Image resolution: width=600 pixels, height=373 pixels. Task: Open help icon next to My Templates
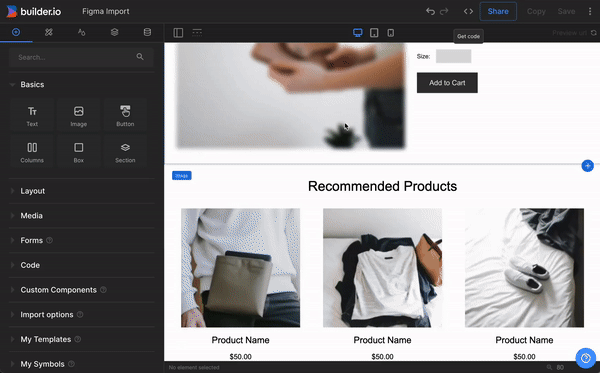pos(78,339)
